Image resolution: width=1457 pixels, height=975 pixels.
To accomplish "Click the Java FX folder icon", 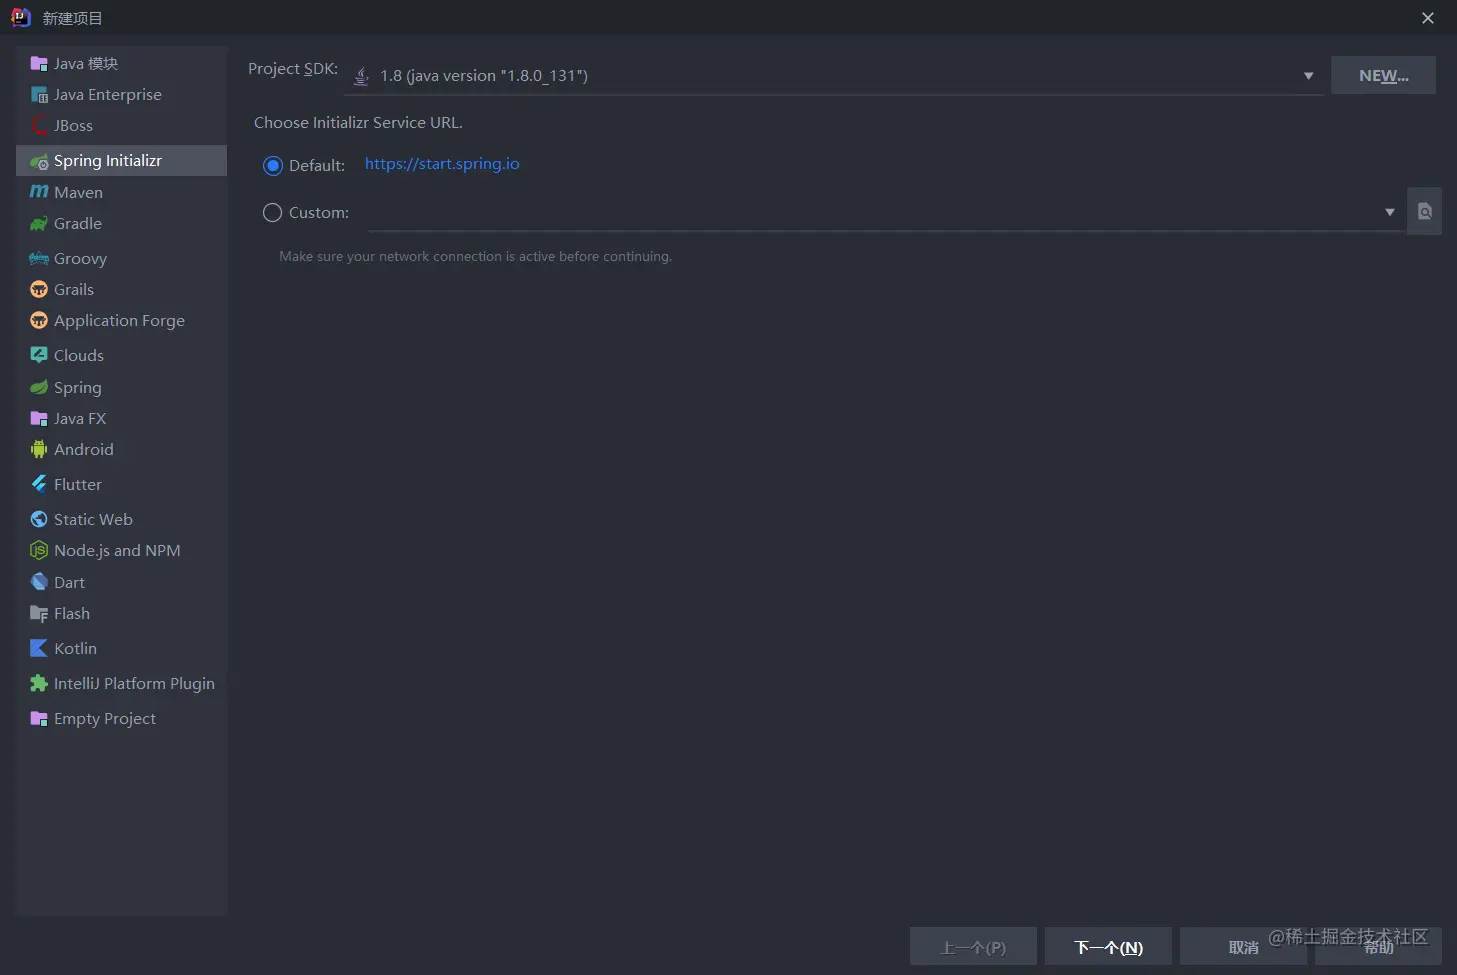I will coord(39,419).
